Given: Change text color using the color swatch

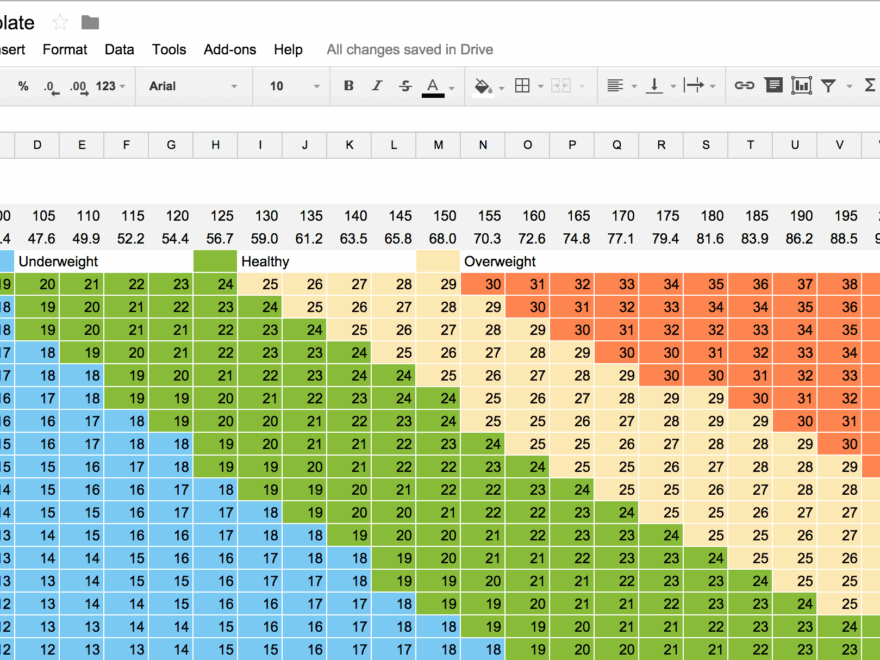Looking at the screenshot, I should (x=434, y=86).
